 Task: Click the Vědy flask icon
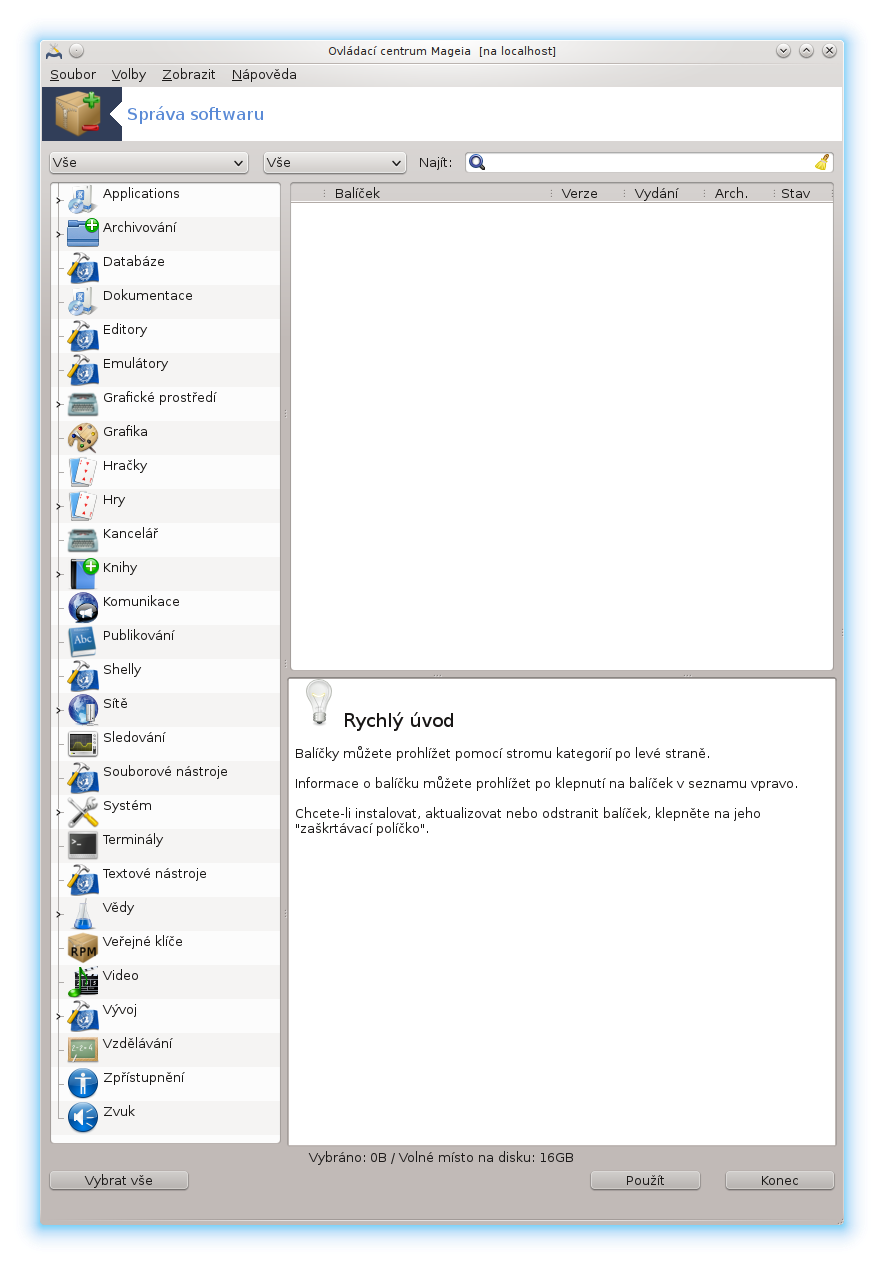click(83, 914)
